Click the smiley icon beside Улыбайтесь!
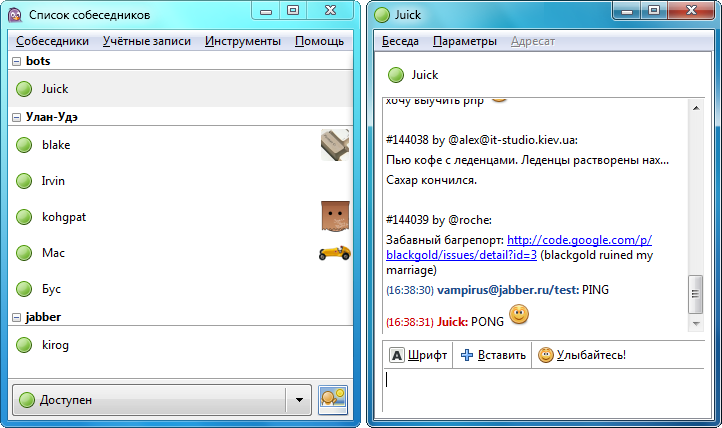Viewport: 722px width, 428px height. [x=546, y=355]
